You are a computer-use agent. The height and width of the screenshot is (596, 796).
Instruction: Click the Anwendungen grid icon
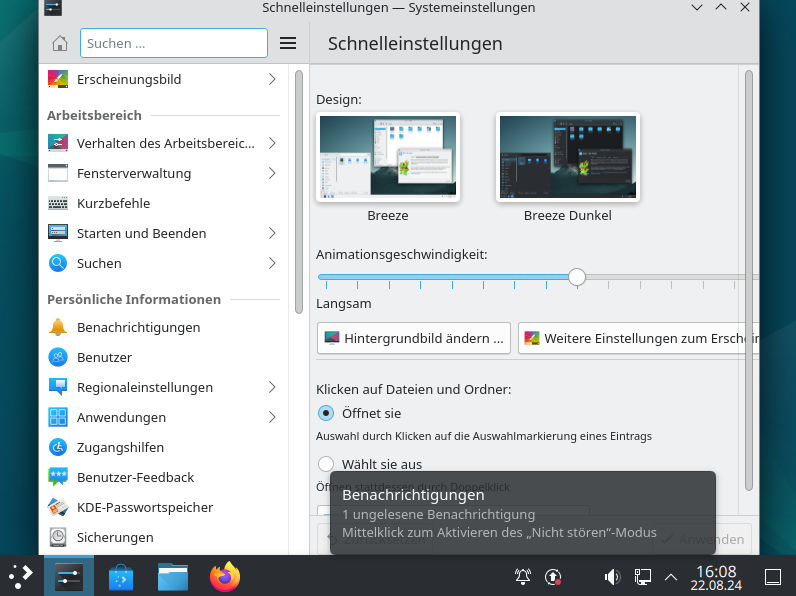point(58,417)
